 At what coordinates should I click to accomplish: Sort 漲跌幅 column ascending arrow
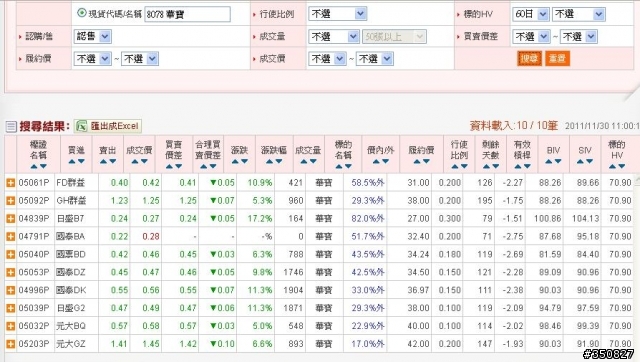tap(269, 162)
